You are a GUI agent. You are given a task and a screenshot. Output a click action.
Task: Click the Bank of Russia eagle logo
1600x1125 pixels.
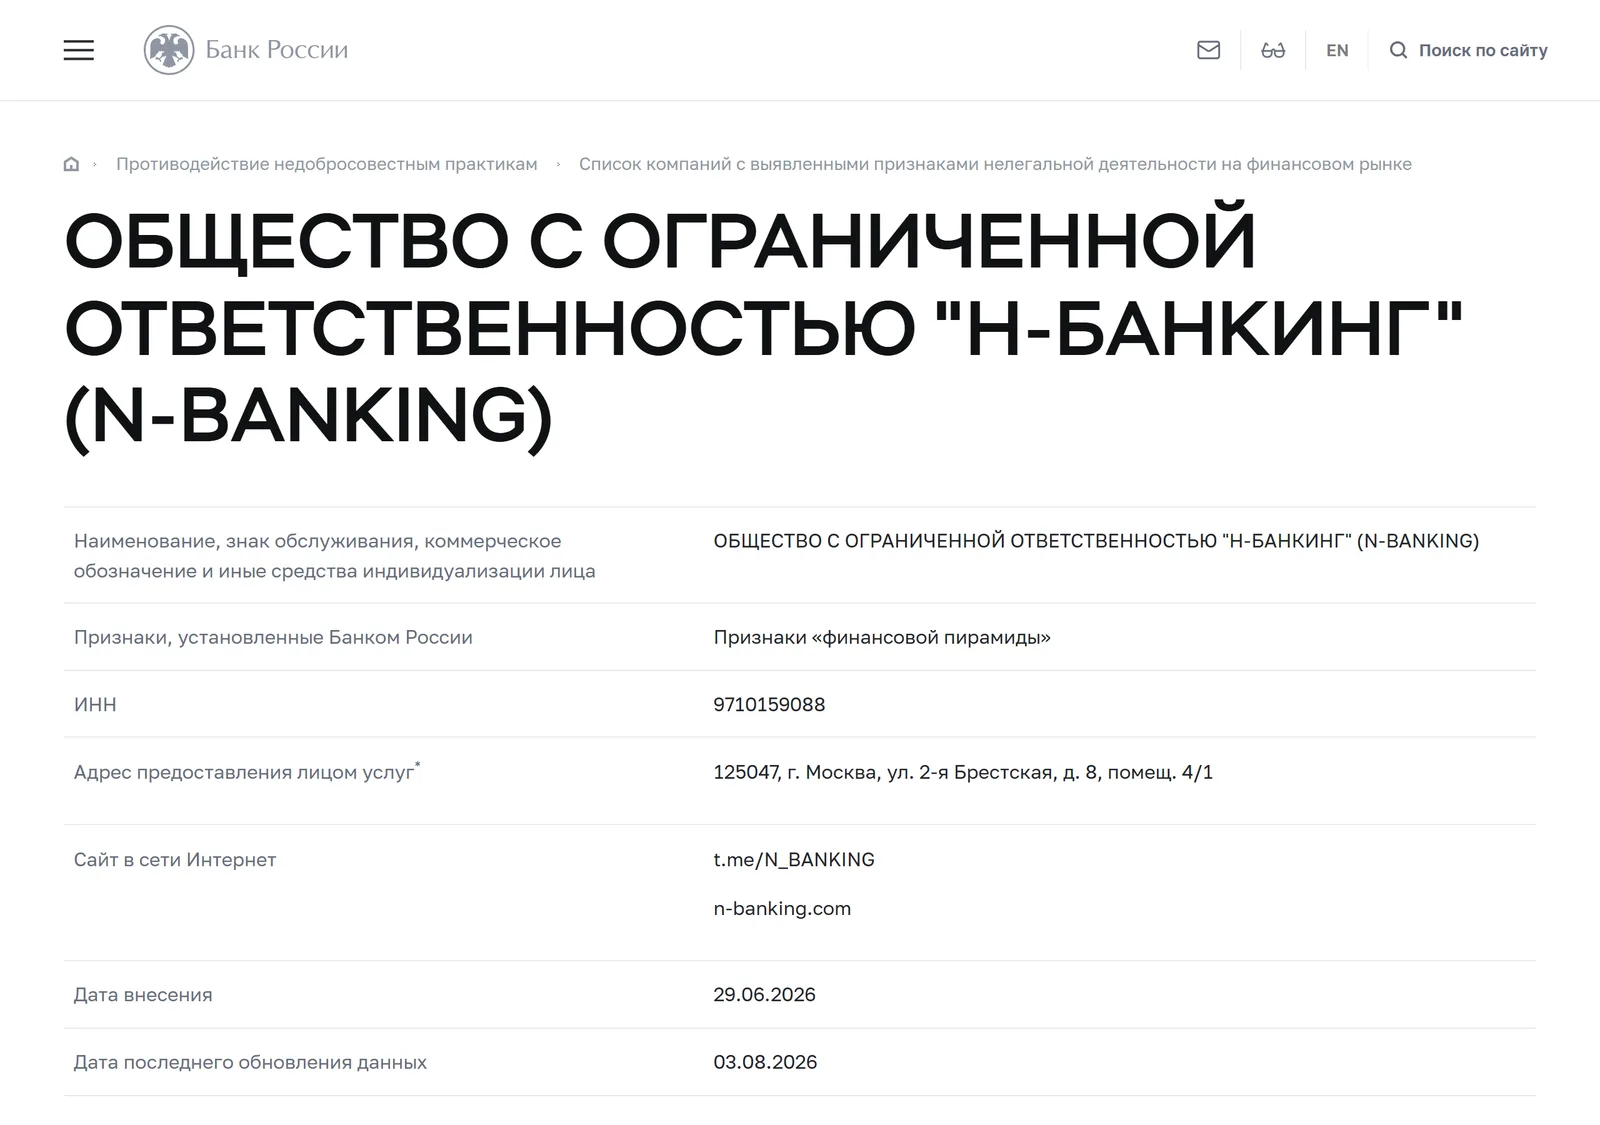coord(169,50)
